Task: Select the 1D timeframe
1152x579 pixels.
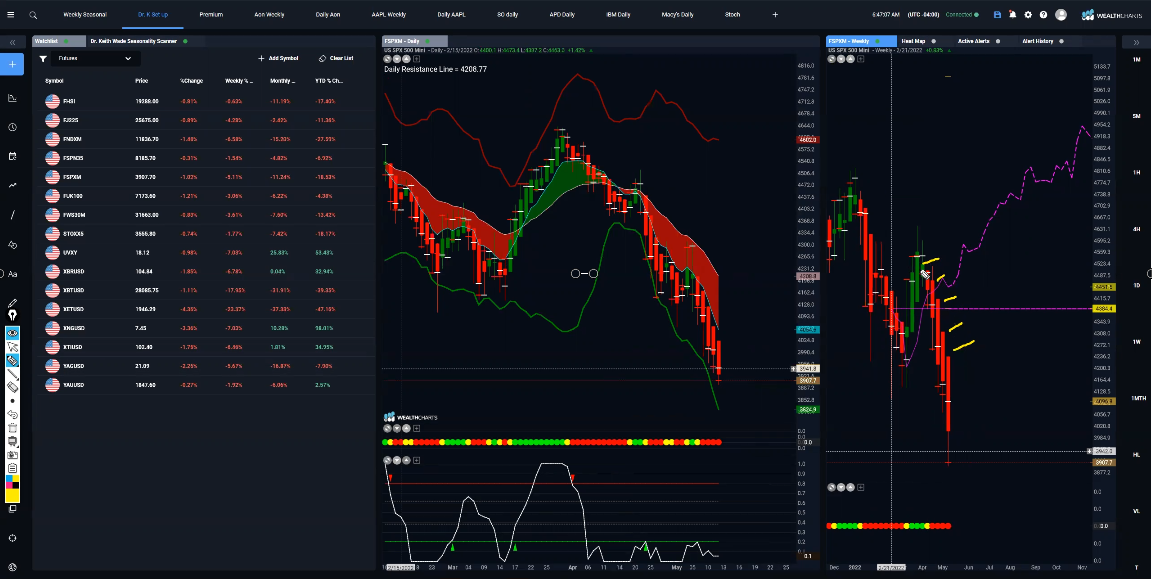Action: (x=1137, y=285)
